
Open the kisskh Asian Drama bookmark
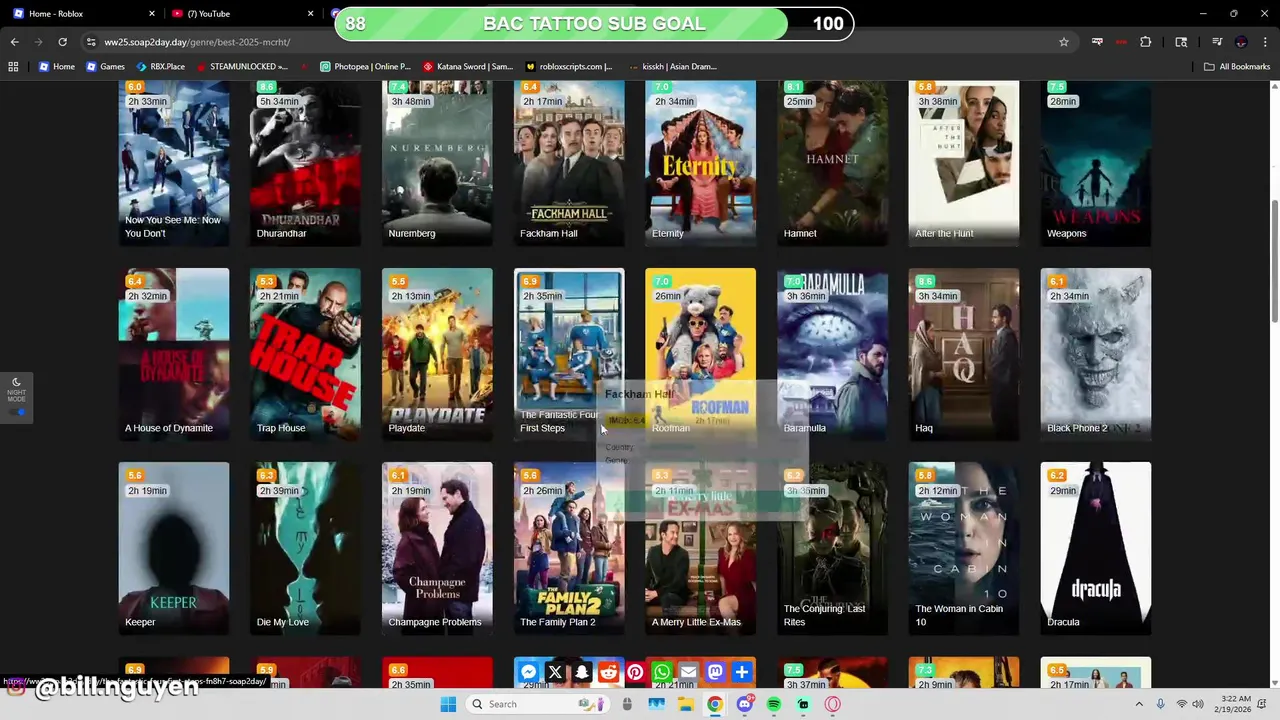pyautogui.click(x=673, y=67)
